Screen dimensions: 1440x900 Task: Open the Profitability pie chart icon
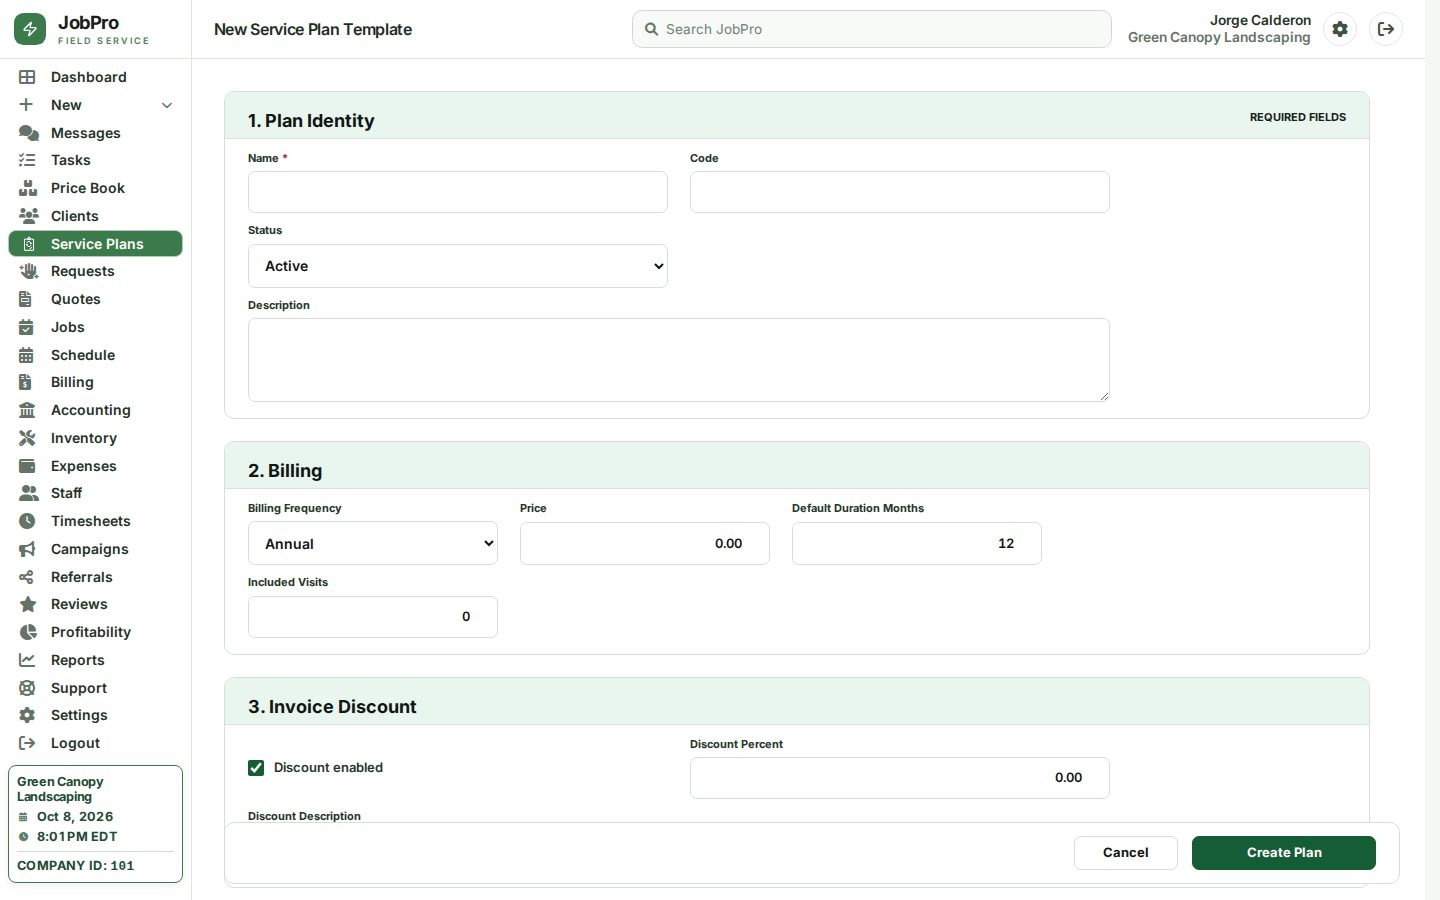coord(28,632)
